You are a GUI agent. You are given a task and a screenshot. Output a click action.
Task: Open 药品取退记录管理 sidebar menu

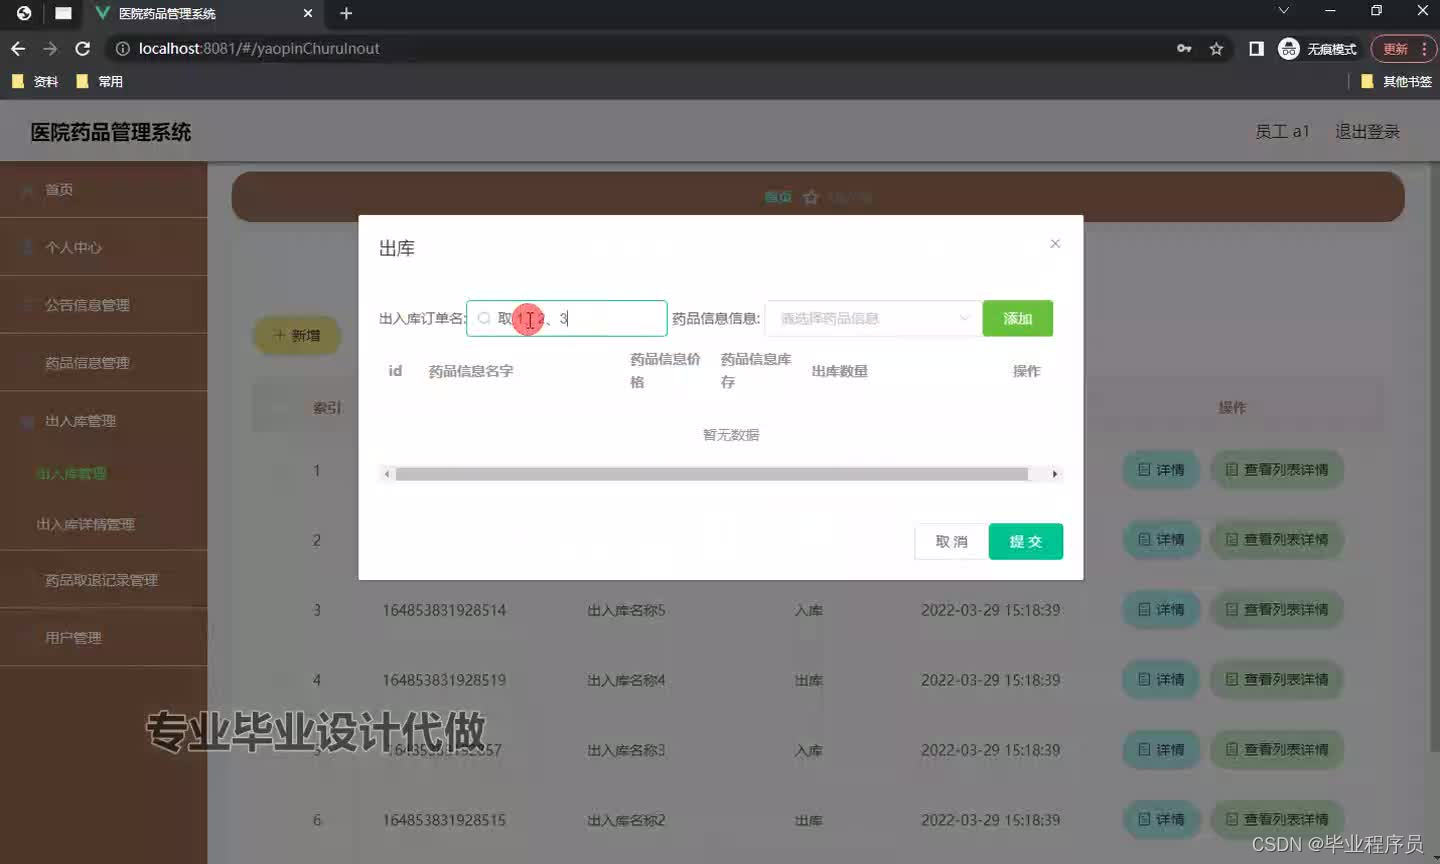click(x=104, y=580)
